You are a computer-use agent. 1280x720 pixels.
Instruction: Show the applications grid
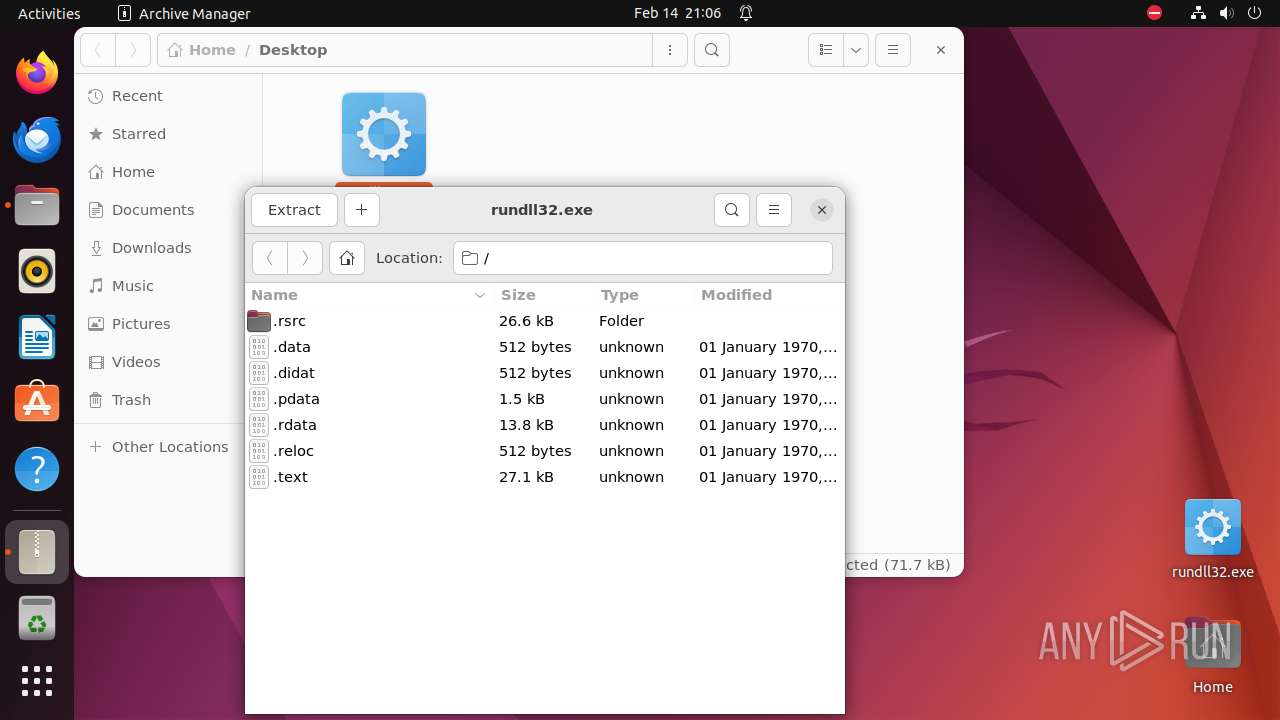37,681
